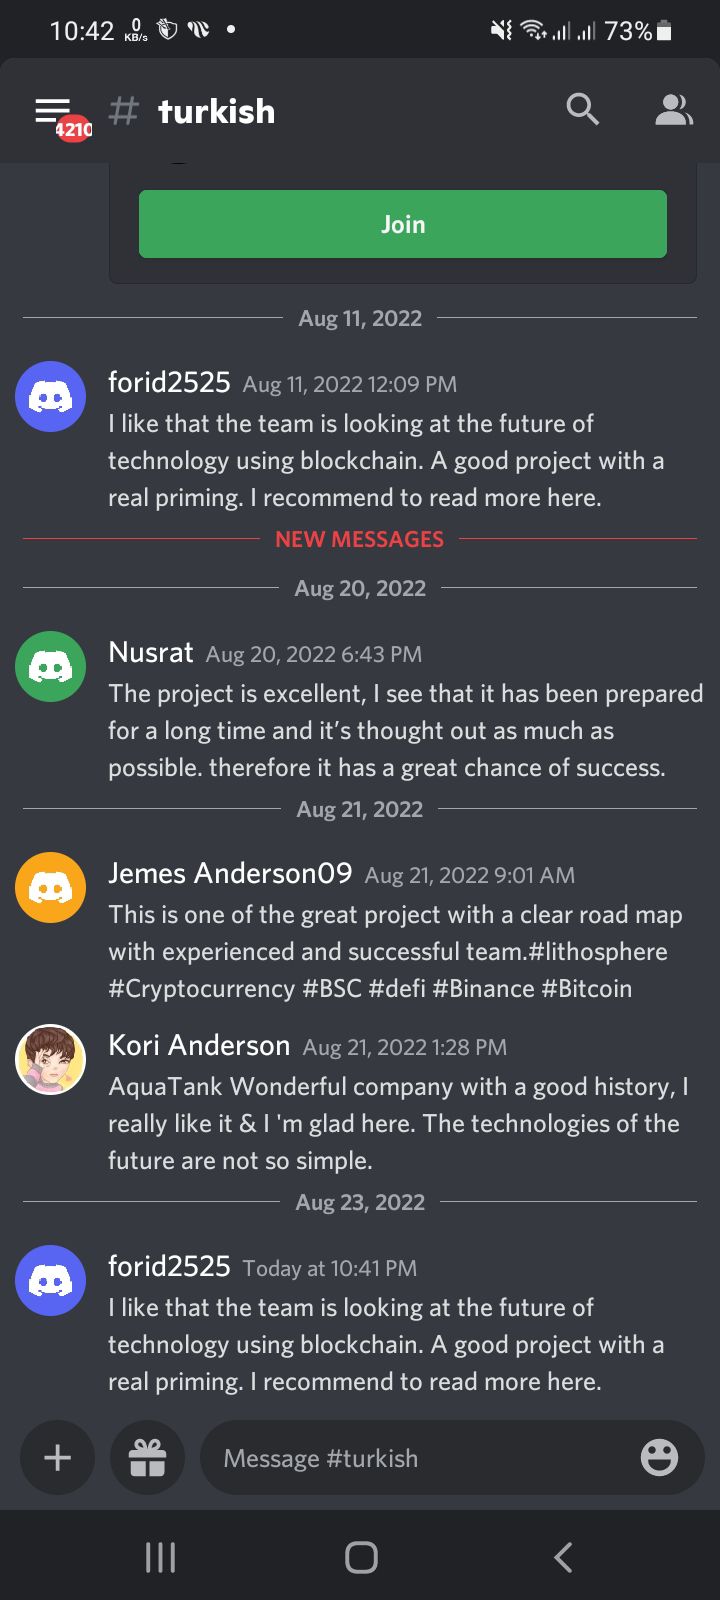Tap the plus attachment button

coord(58,1458)
